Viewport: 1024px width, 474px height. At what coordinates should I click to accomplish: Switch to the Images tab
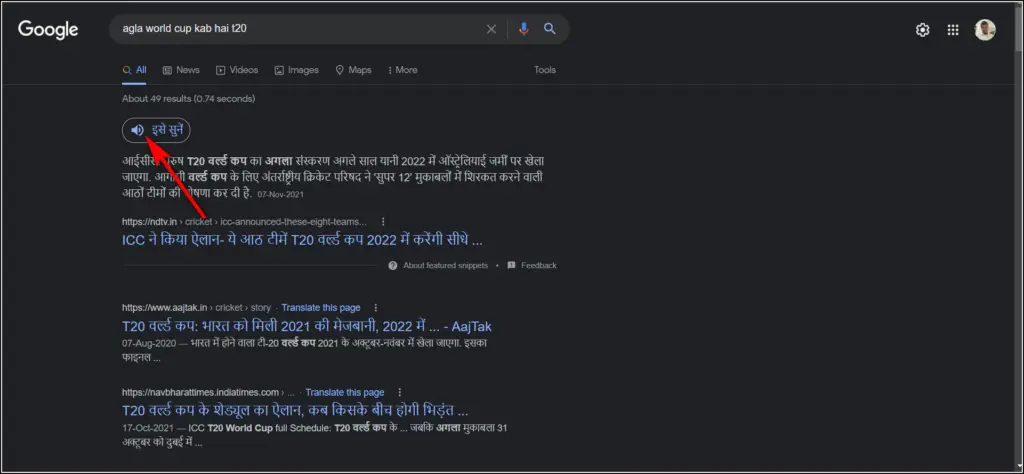click(x=296, y=70)
